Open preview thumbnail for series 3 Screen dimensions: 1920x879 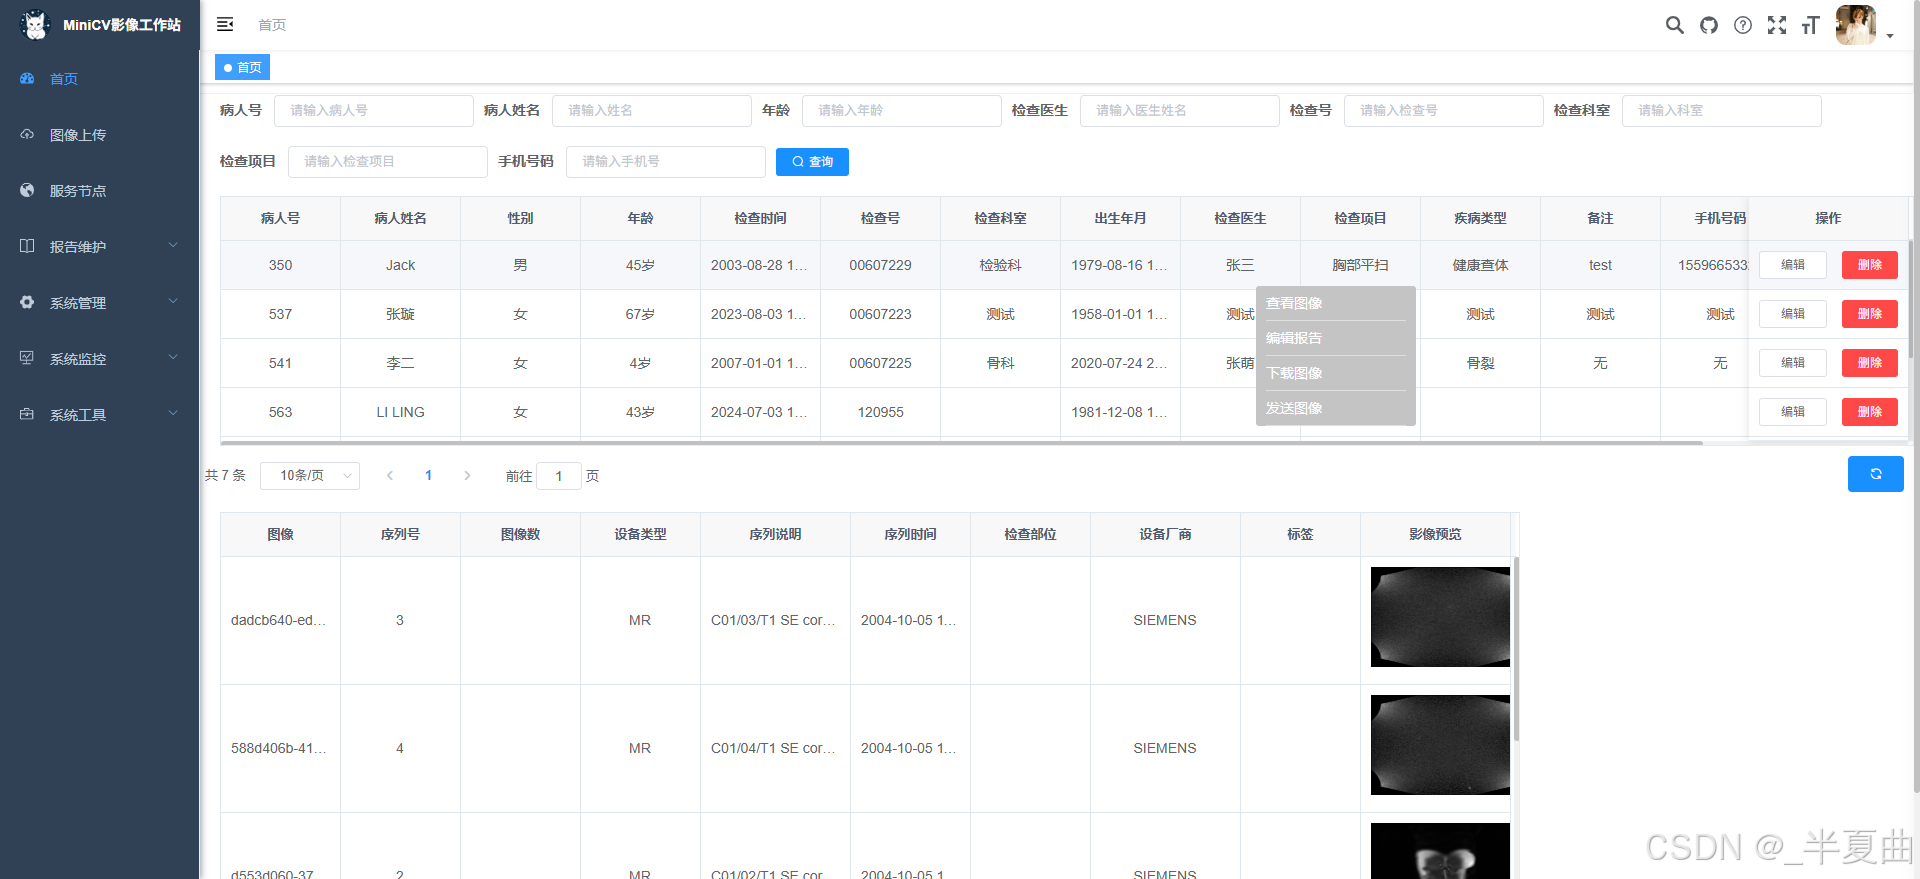(x=1440, y=617)
